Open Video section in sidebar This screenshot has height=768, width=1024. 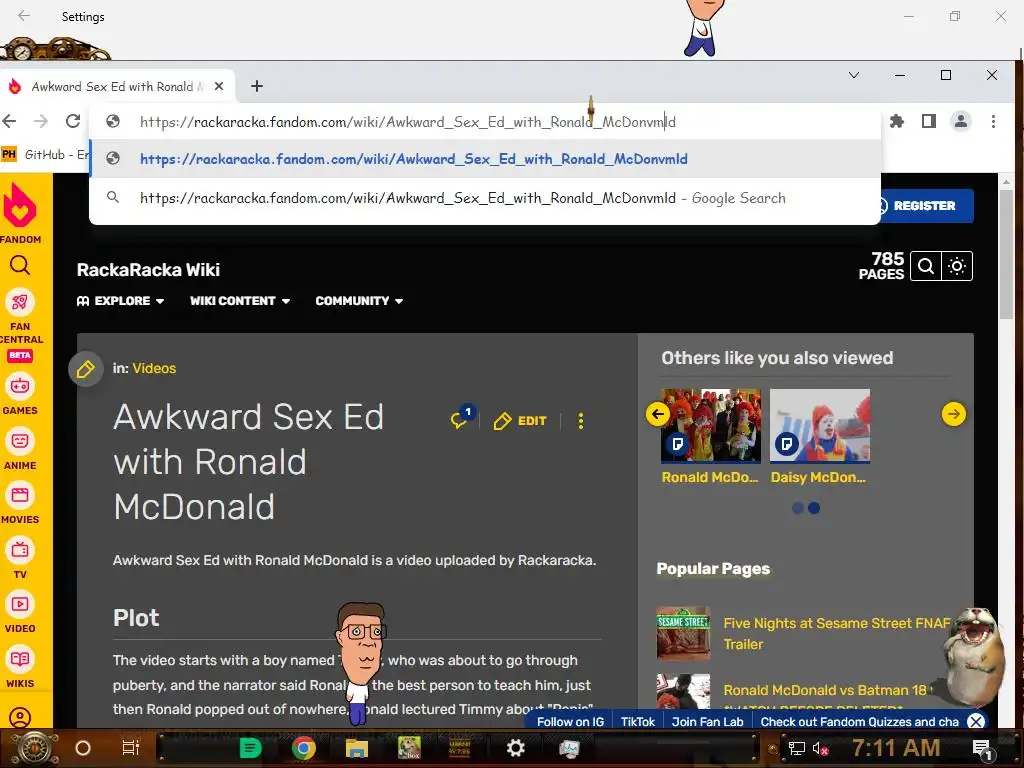pyautogui.click(x=20, y=612)
